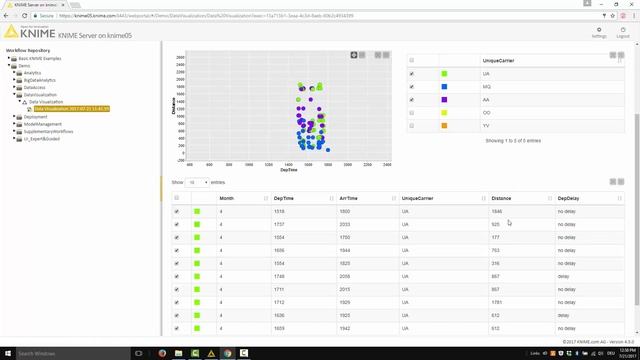Open Windows Start menu

[x=8, y=353]
